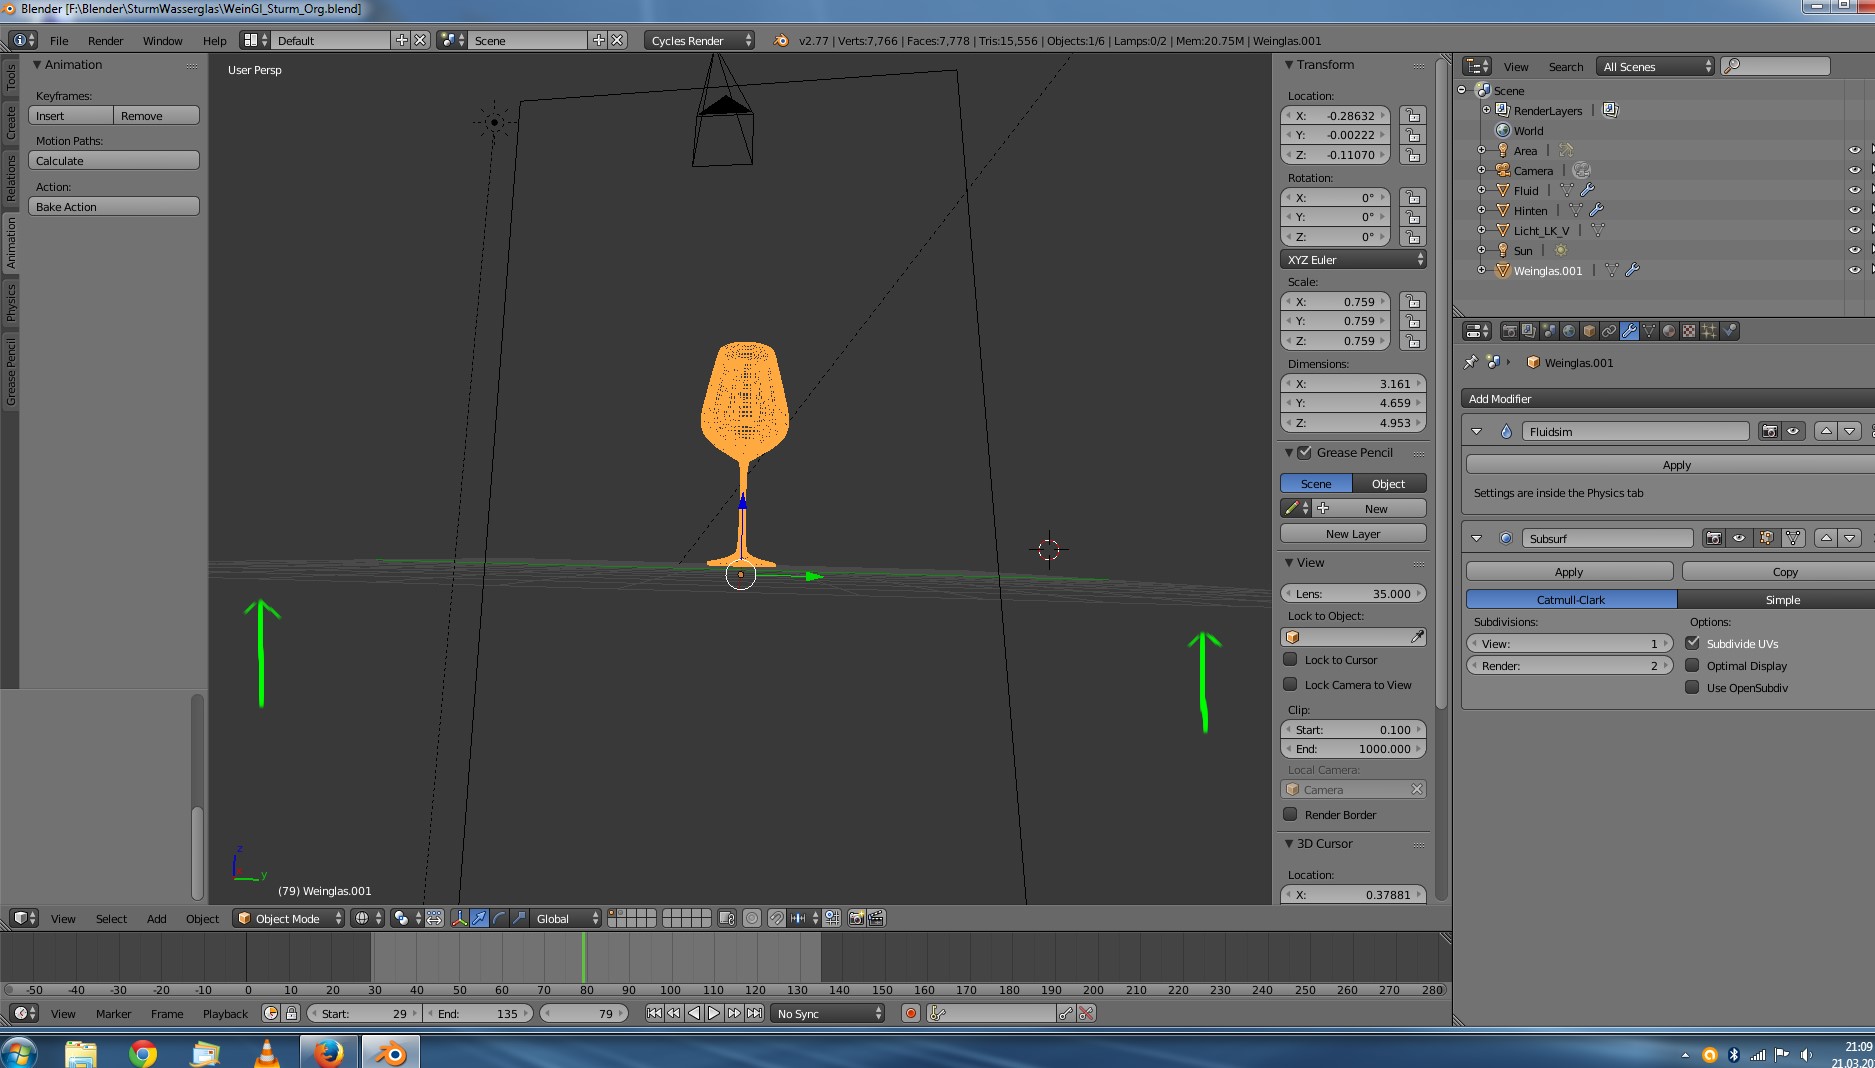1875x1068 pixels.
Task: Enable the Optimal Display checkbox
Action: [x=1692, y=665]
